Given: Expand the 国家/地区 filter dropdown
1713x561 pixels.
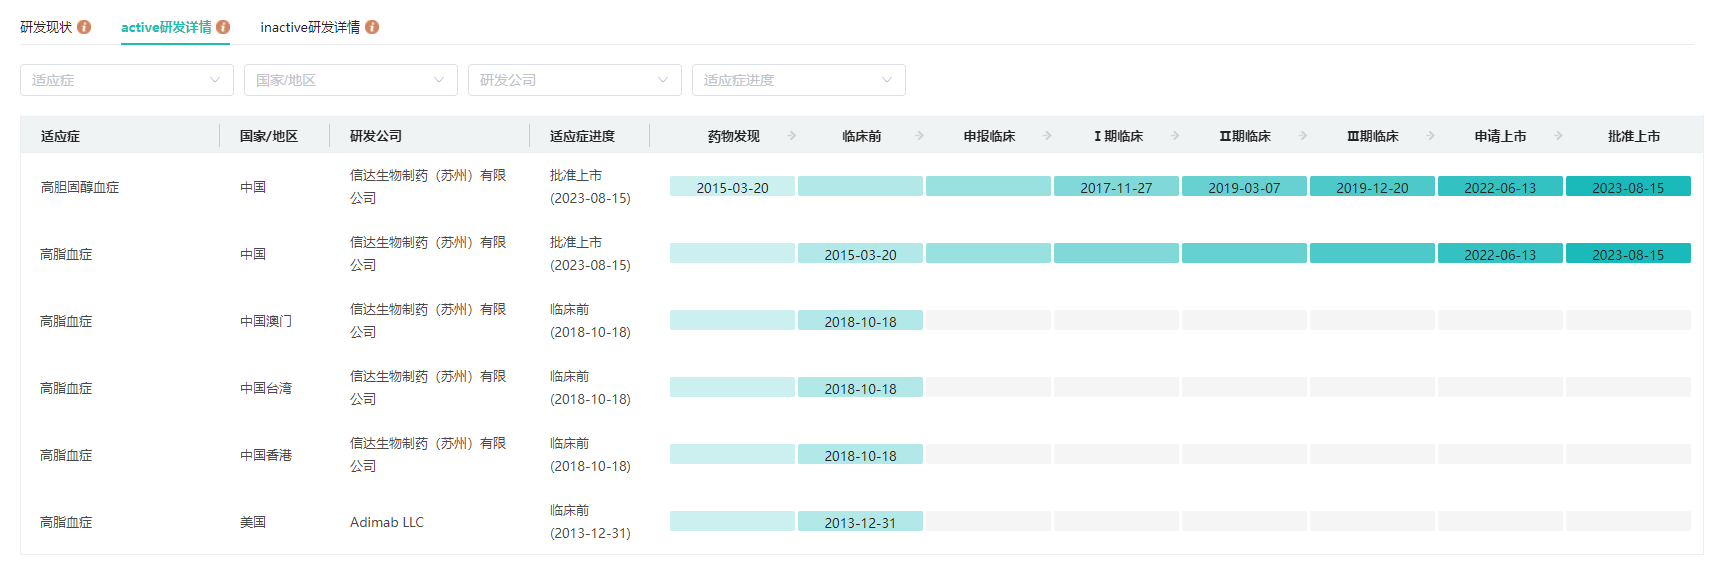Looking at the screenshot, I should 351,80.
